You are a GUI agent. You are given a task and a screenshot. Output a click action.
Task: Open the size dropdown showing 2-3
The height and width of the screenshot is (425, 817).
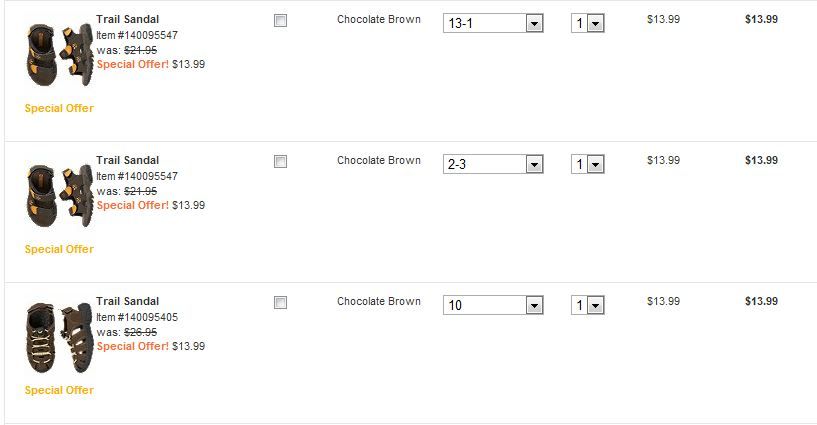(493, 164)
